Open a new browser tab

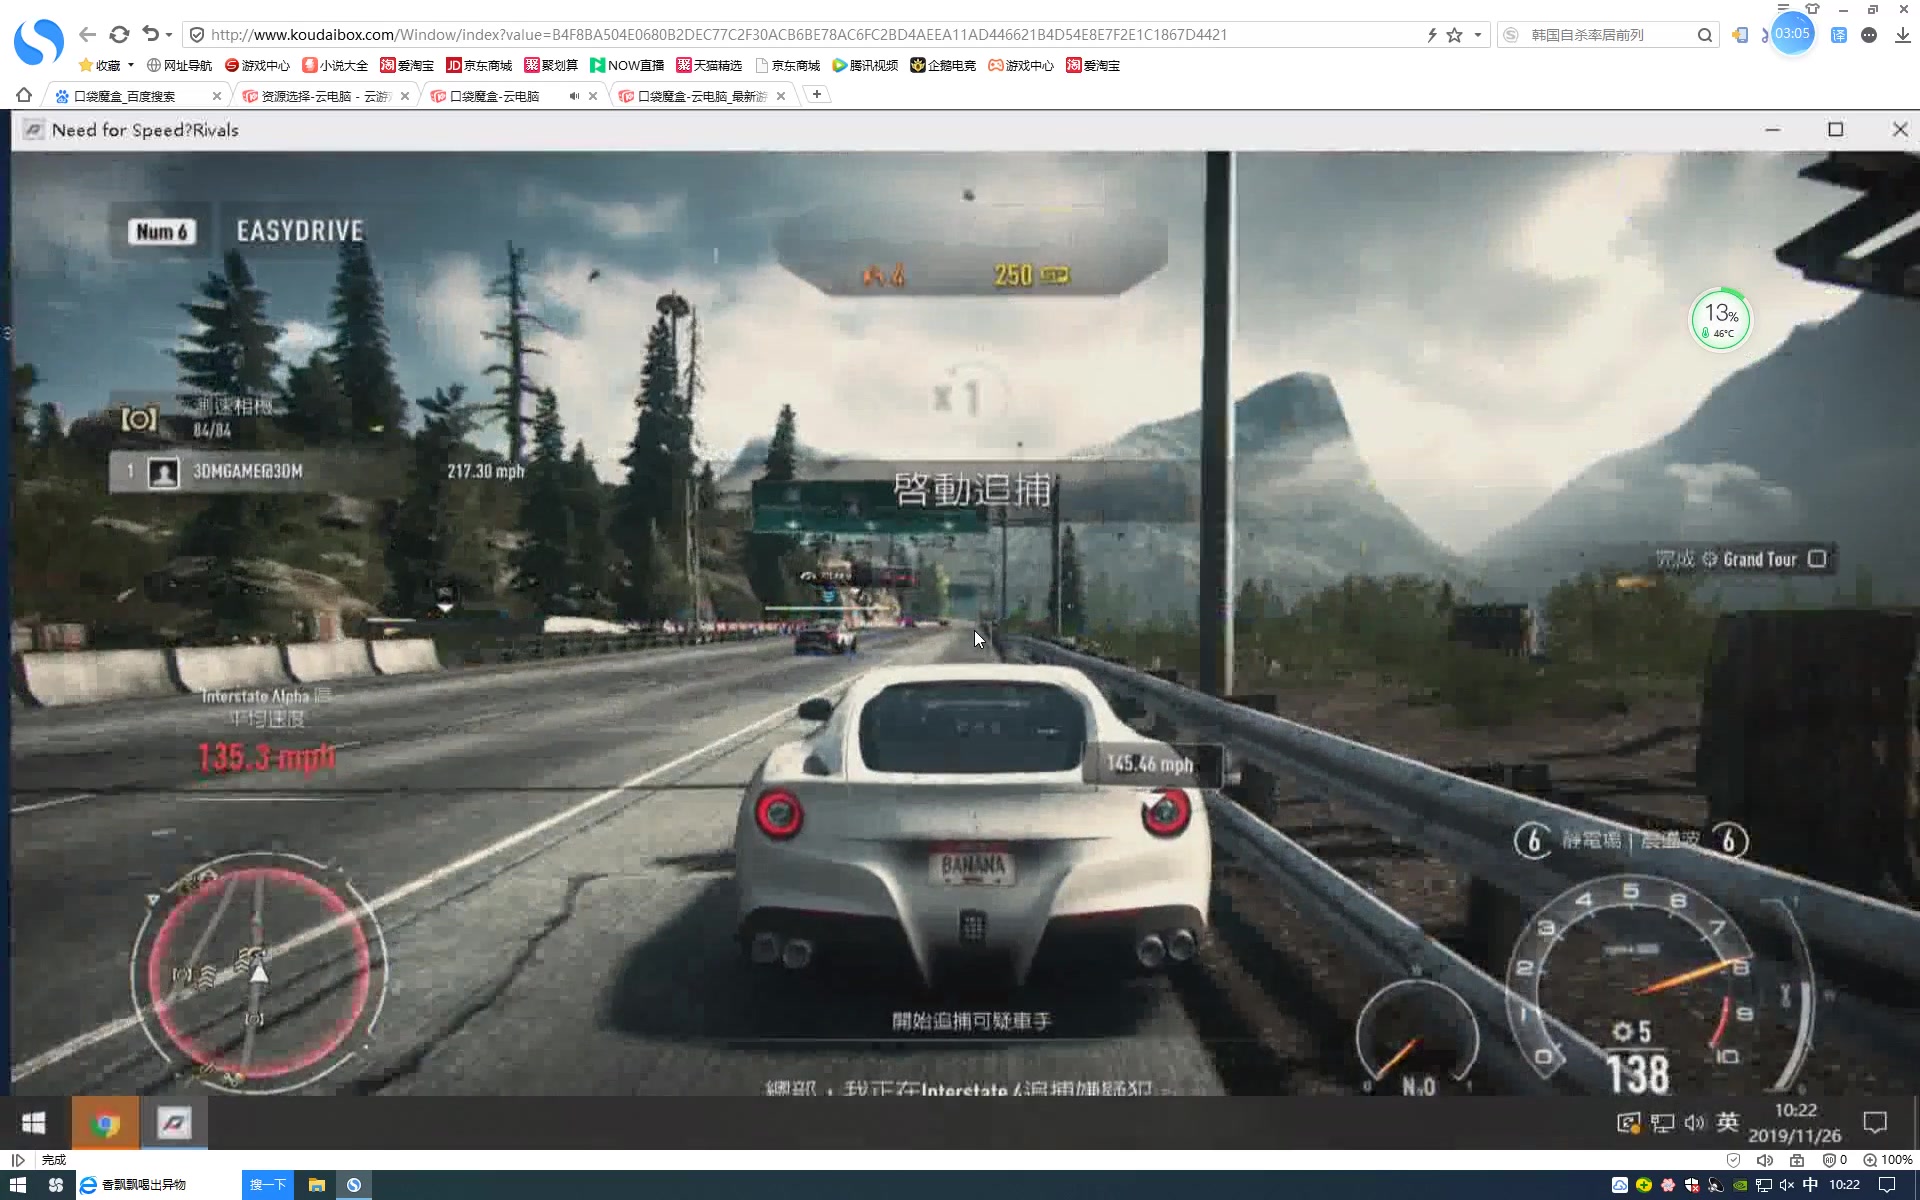[817, 94]
